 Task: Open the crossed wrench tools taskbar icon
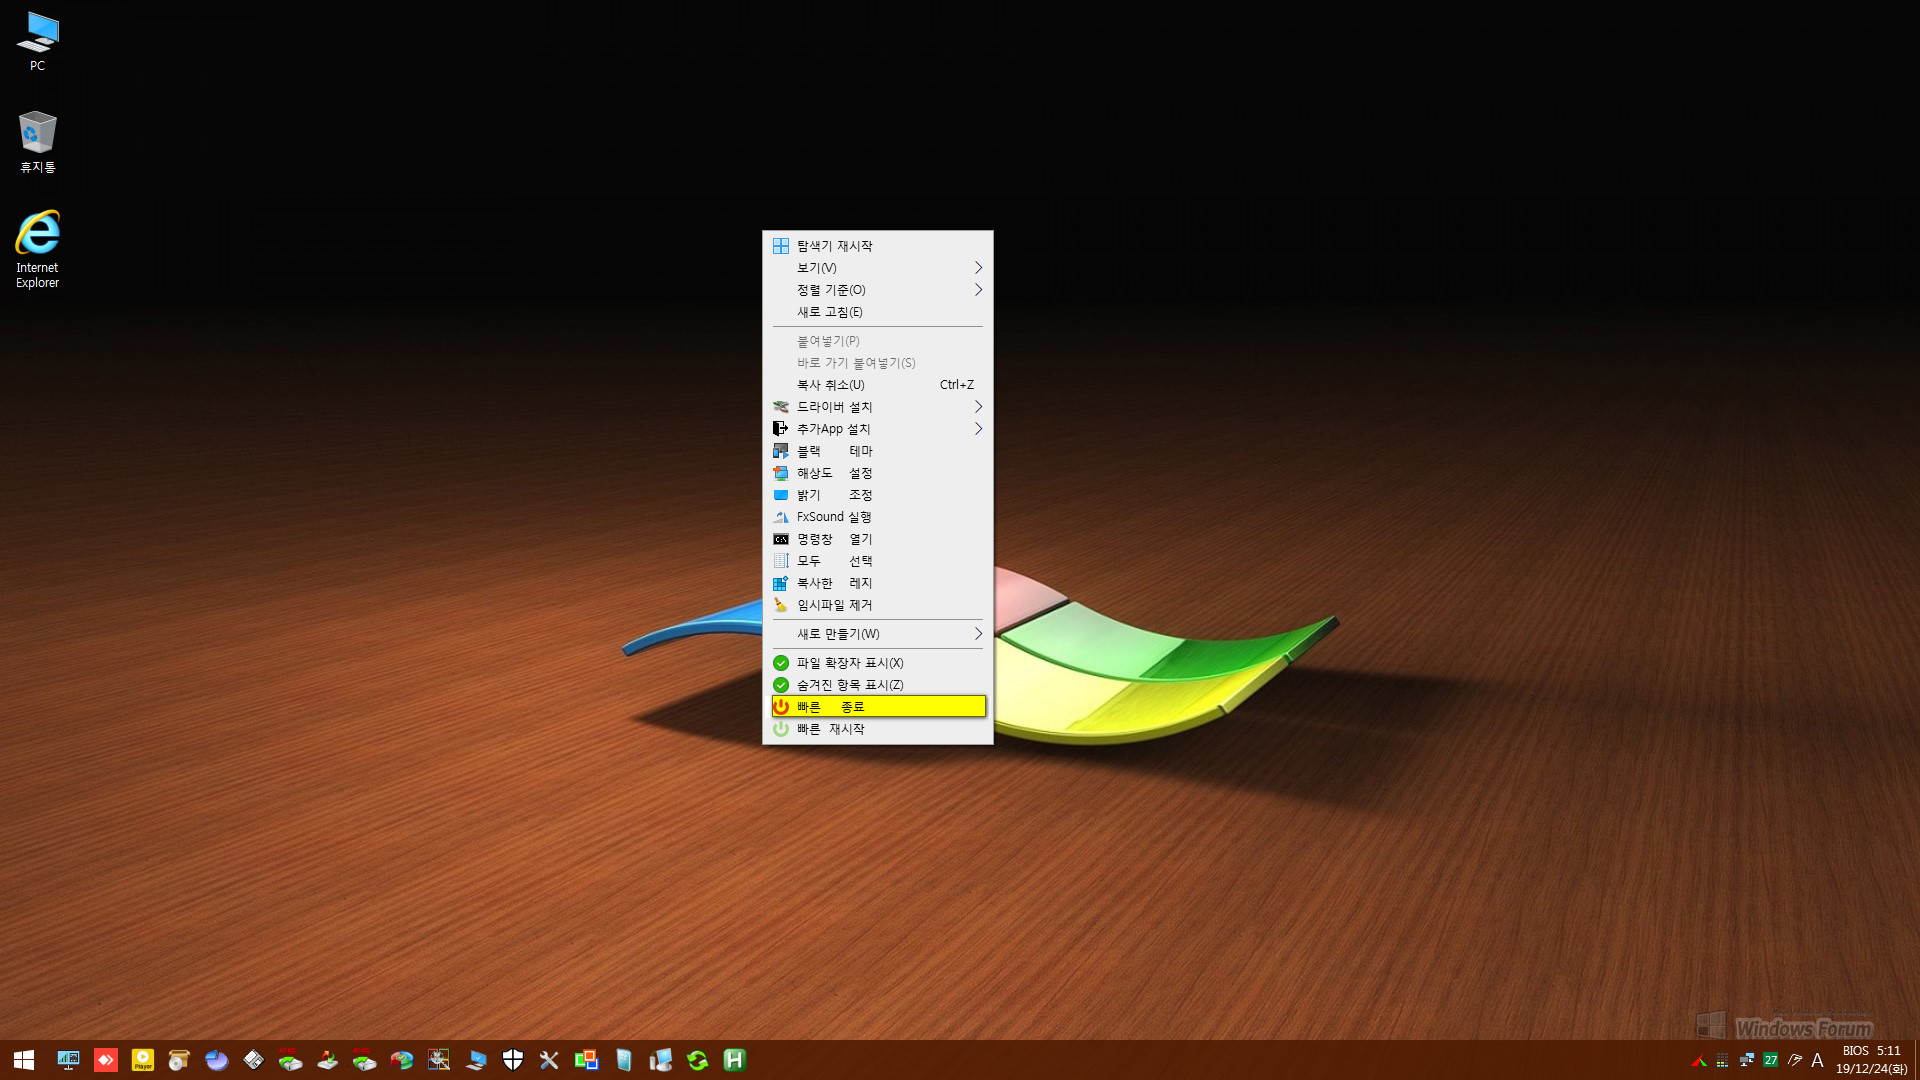[x=549, y=1060]
